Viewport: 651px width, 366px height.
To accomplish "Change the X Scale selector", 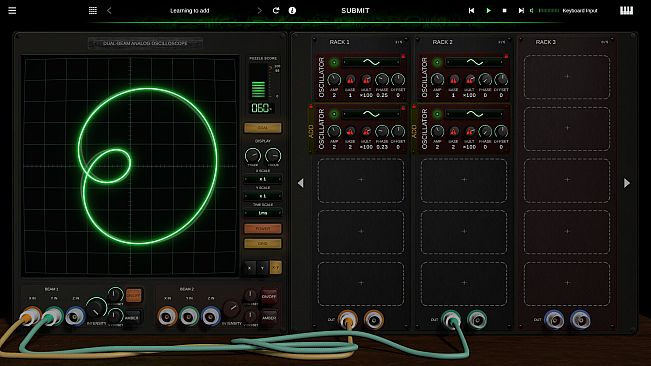I will [263, 179].
